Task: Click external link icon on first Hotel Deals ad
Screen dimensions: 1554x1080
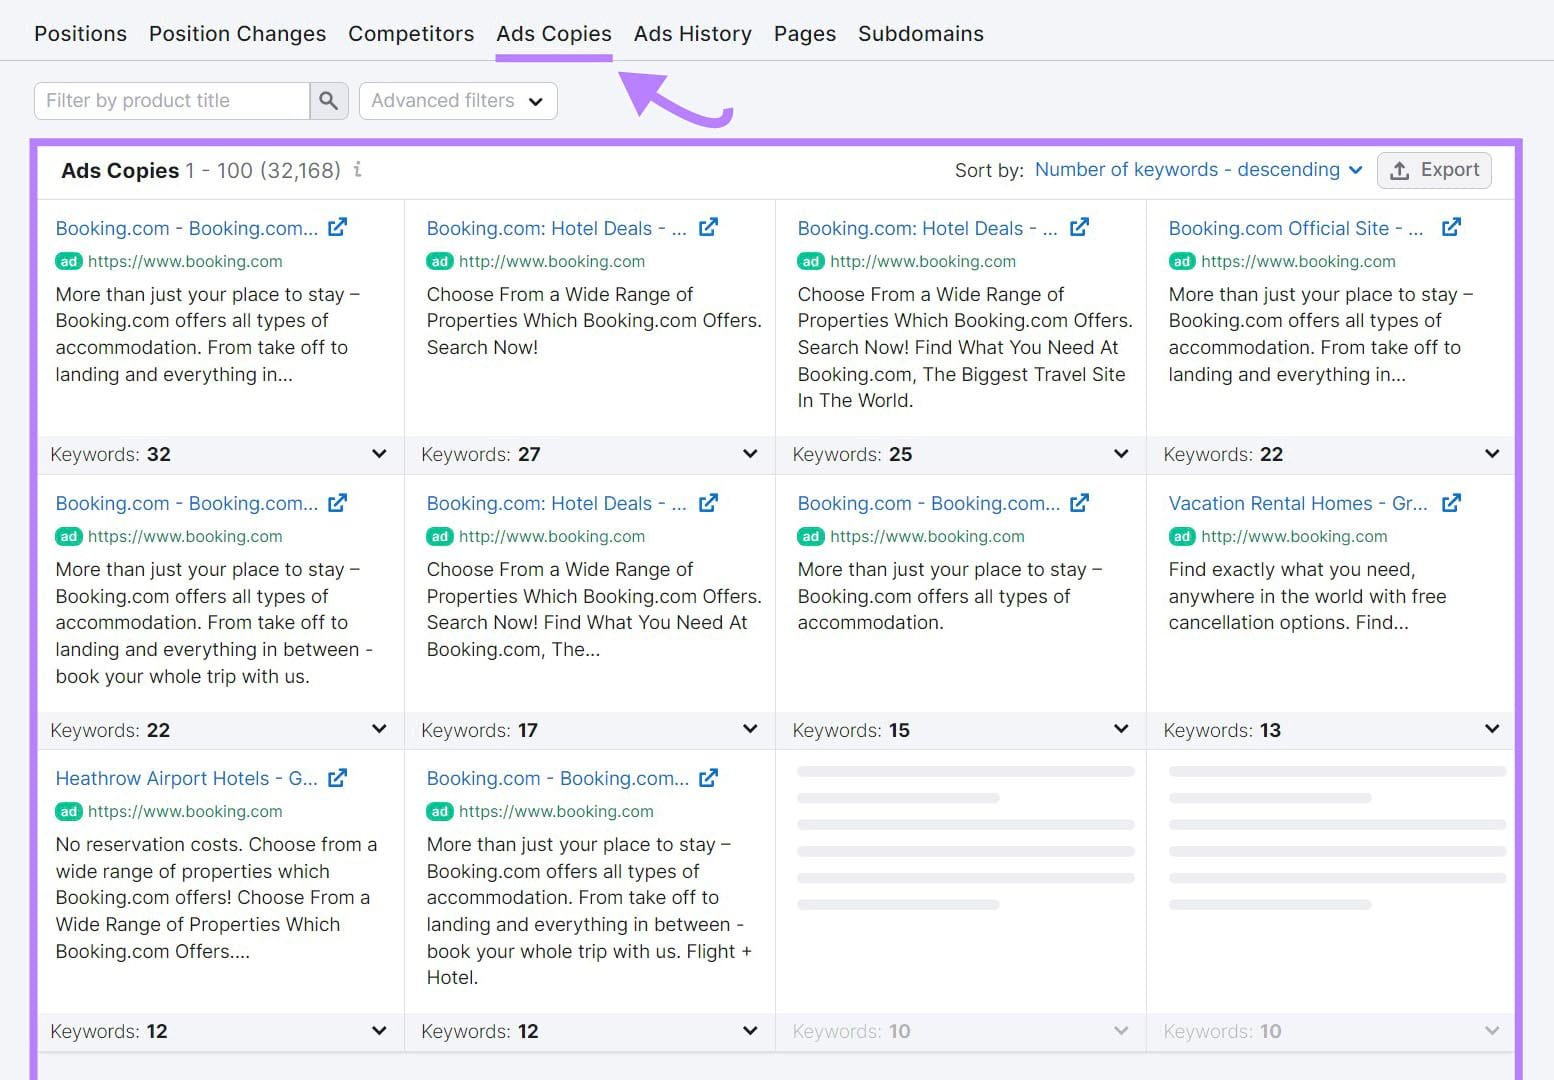Action: [708, 227]
